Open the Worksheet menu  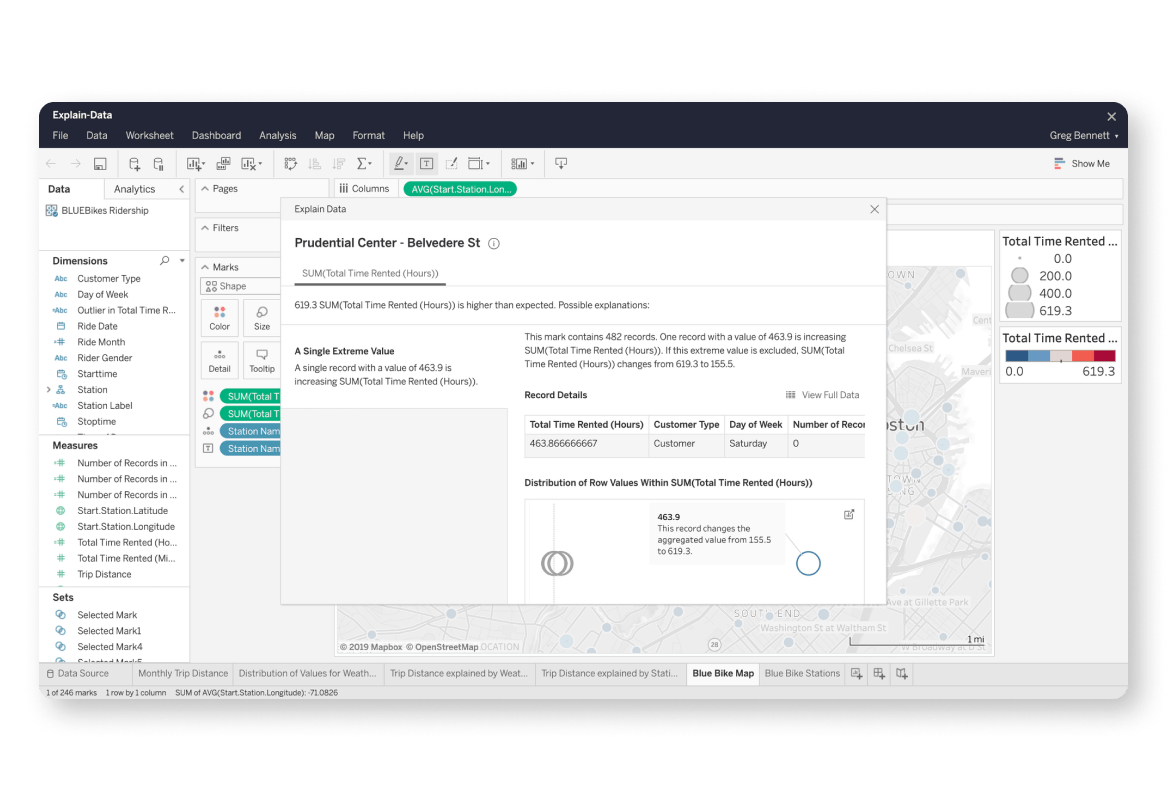[149, 135]
